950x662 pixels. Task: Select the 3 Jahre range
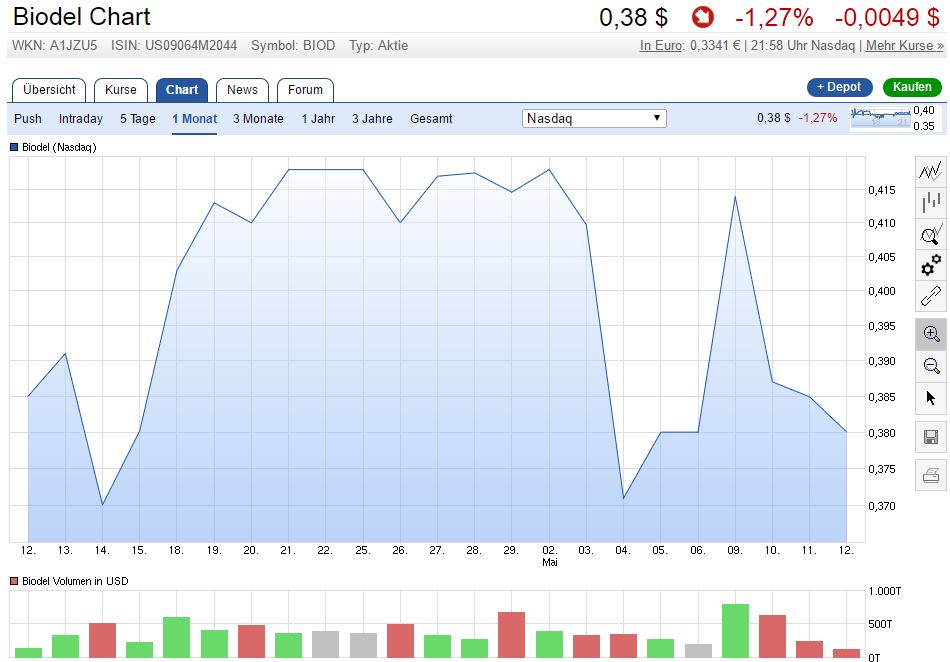tap(372, 119)
